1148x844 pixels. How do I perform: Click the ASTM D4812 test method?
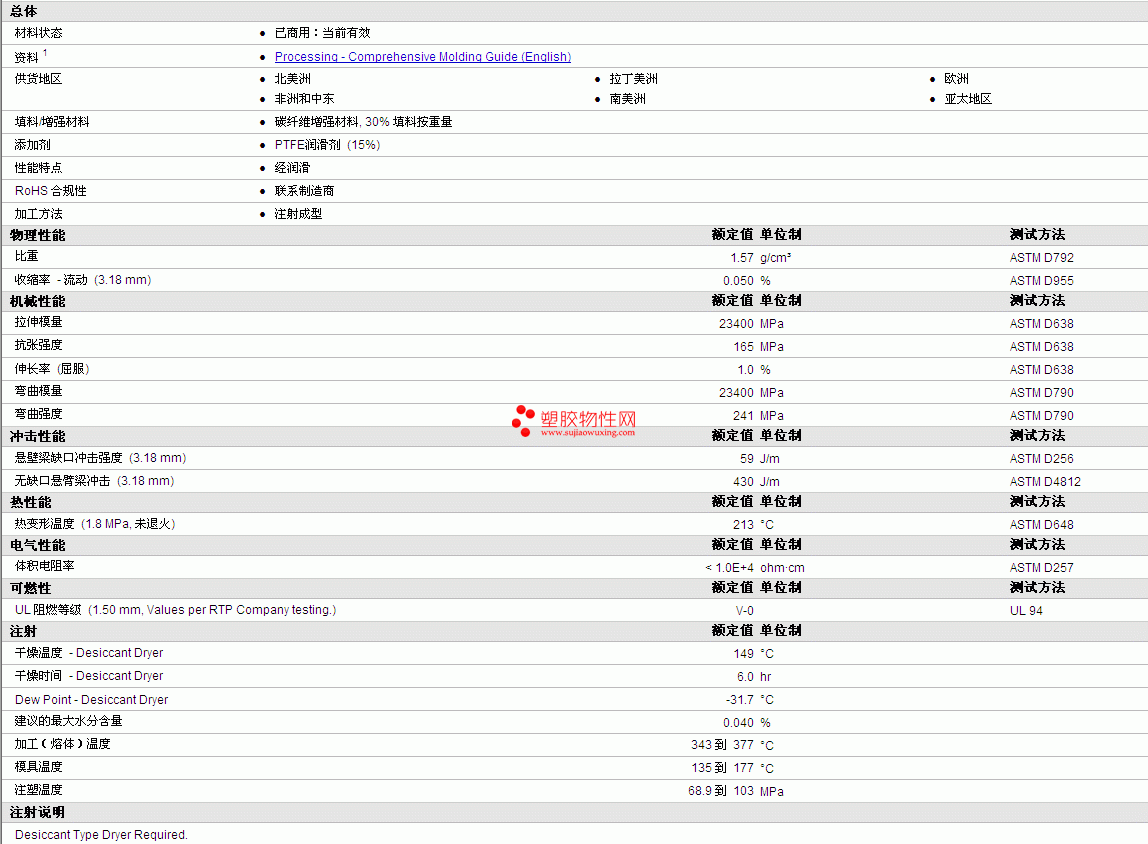pyautogui.click(x=1045, y=482)
